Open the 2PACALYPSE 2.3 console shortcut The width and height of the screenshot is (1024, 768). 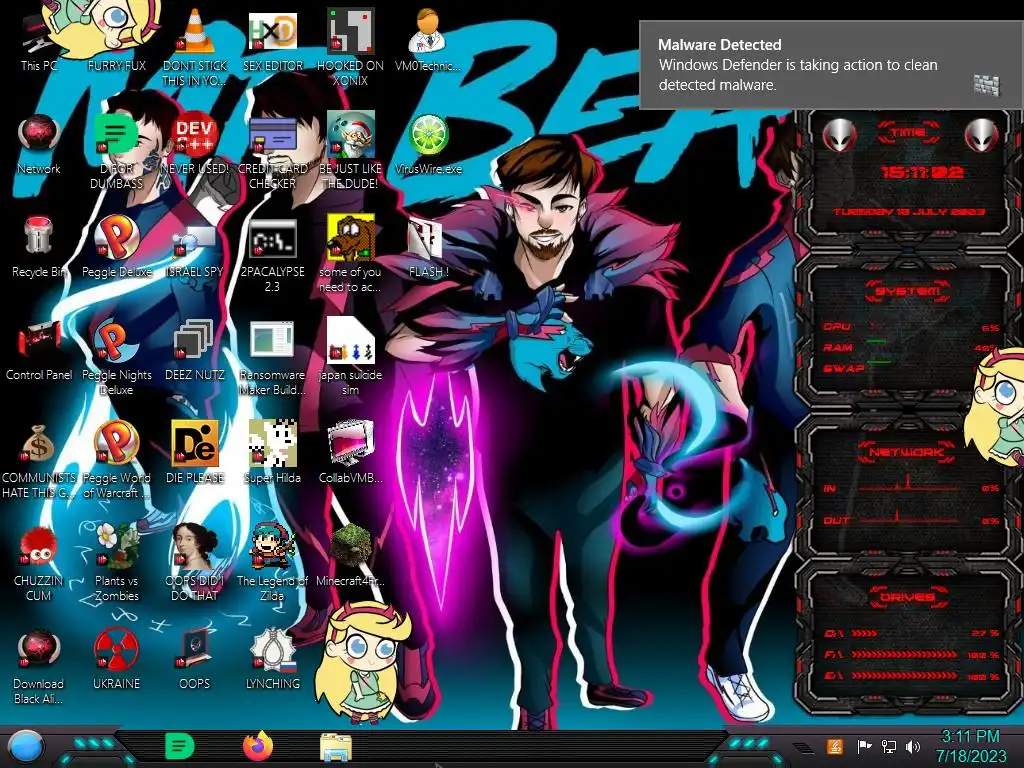(x=272, y=255)
